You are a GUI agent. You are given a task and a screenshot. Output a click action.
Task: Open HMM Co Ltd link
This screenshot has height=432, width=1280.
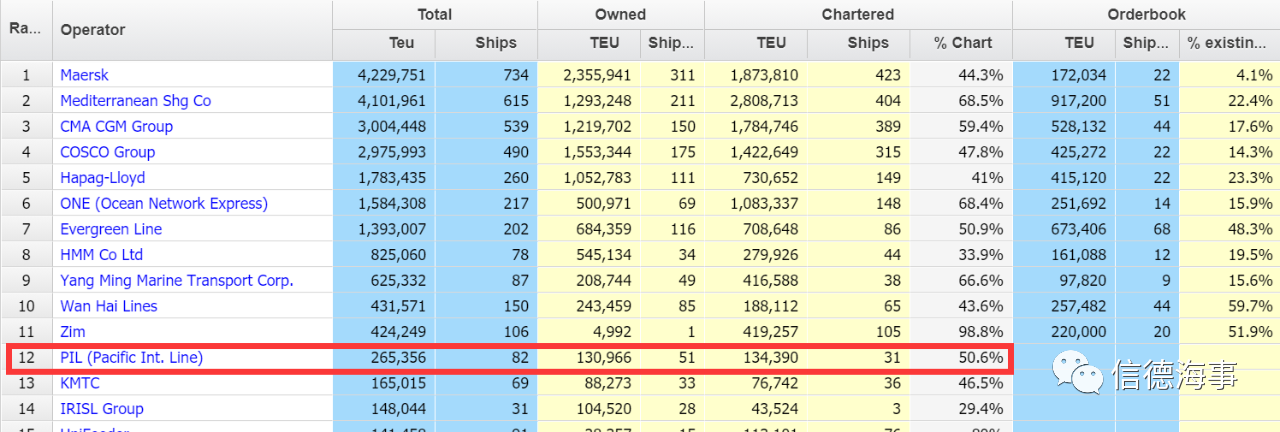(101, 255)
